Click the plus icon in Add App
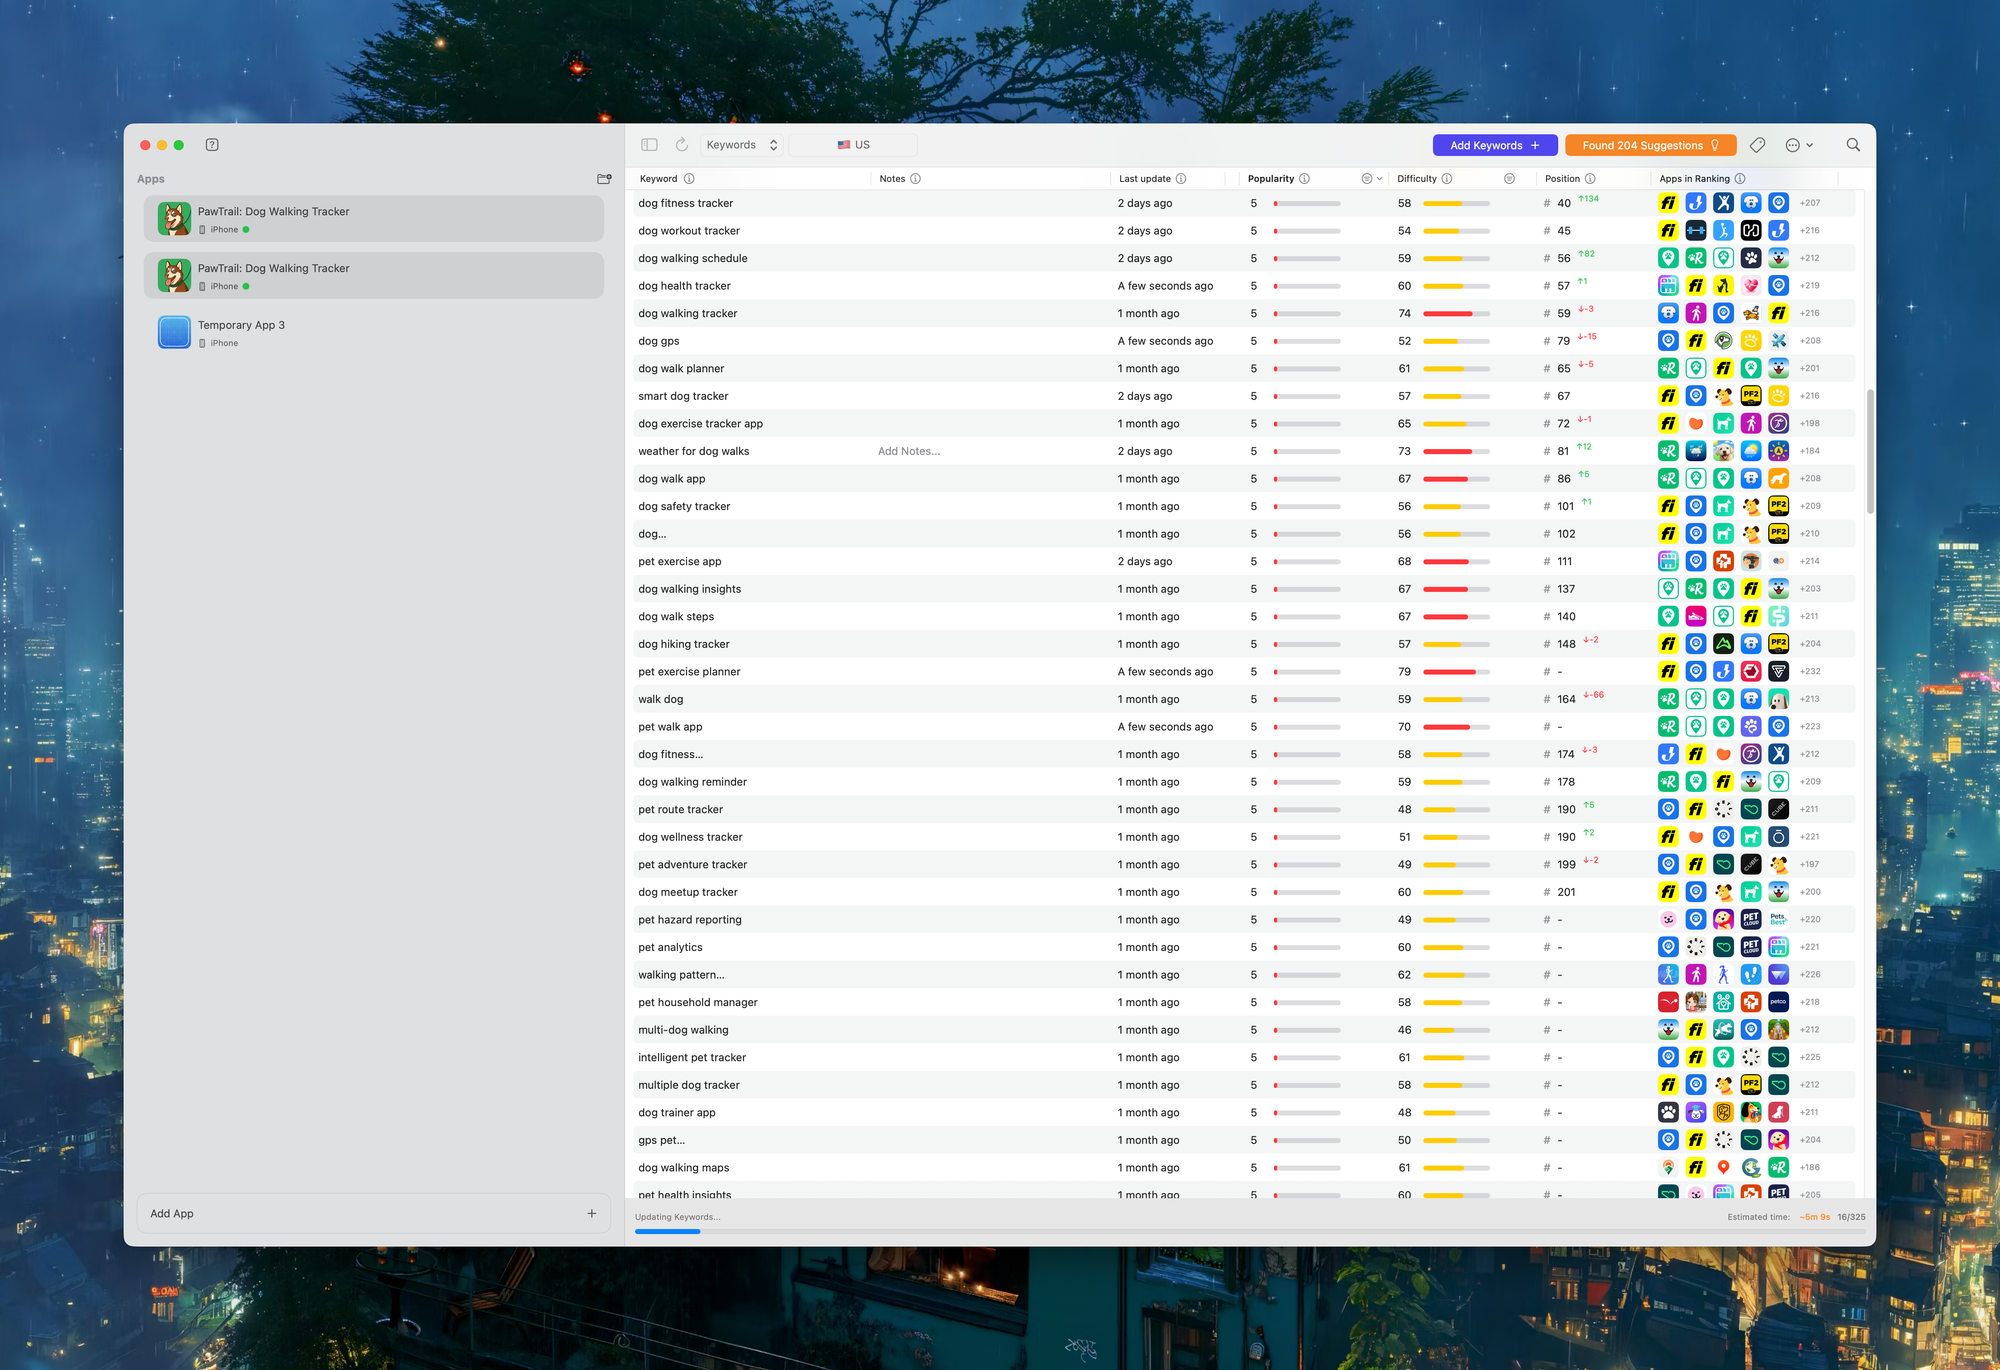The image size is (2000, 1370). coord(592,1213)
